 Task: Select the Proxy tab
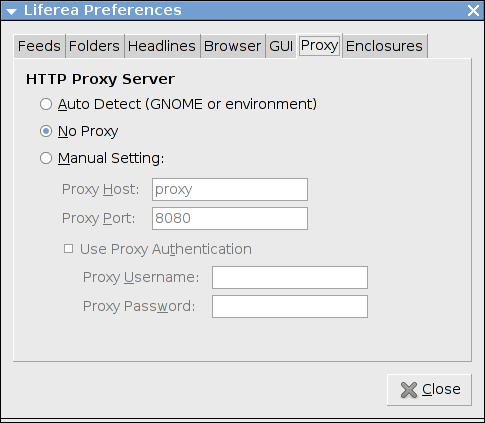pos(319,45)
